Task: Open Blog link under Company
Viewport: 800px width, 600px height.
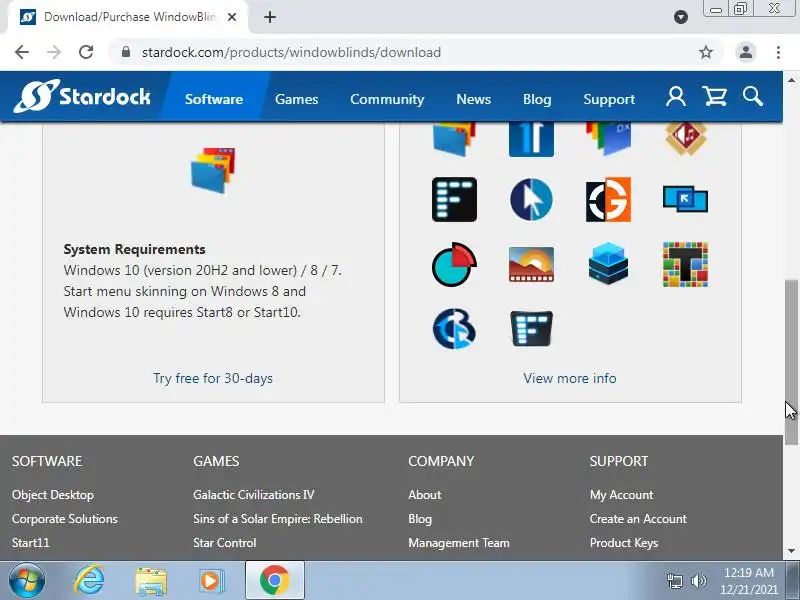Action: pyautogui.click(x=420, y=519)
